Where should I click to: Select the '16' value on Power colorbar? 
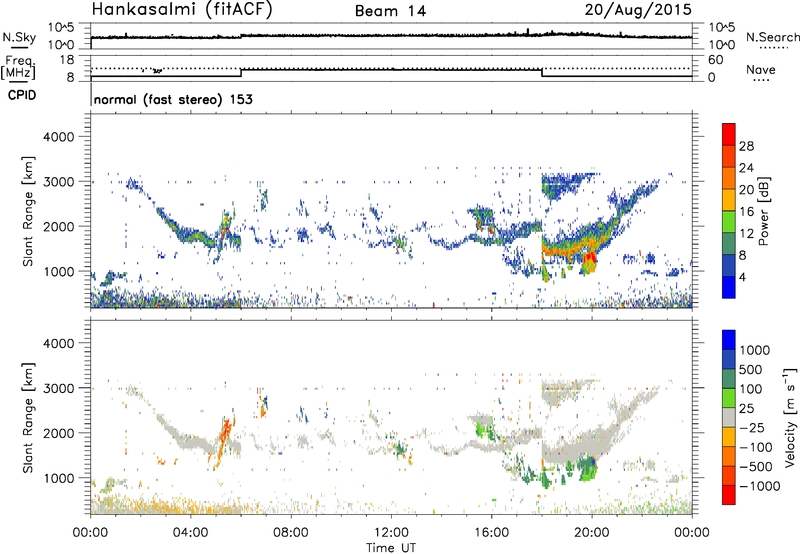(746, 212)
